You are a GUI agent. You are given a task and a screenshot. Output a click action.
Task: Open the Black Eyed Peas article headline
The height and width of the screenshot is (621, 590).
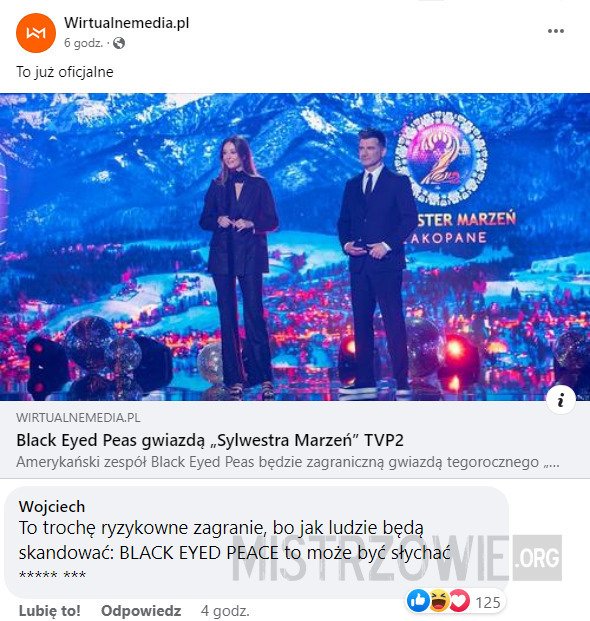210,440
